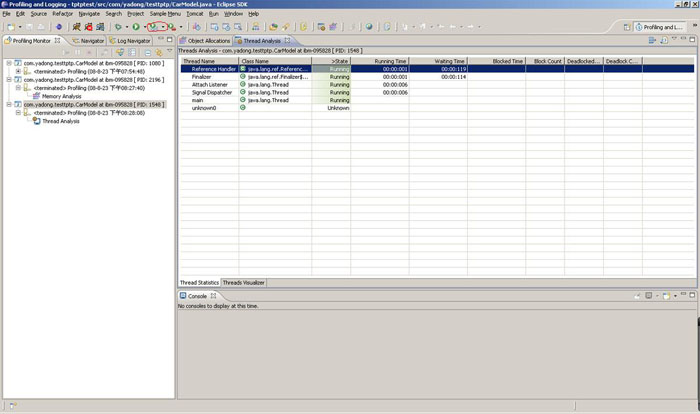Switch to the Log Navigator tab
This screenshot has height=414, width=700.
(130, 41)
